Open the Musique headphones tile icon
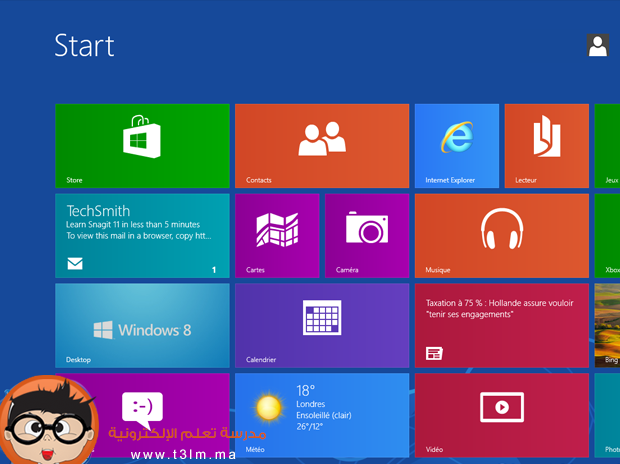620x464 pixels. (x=502, y=228)
